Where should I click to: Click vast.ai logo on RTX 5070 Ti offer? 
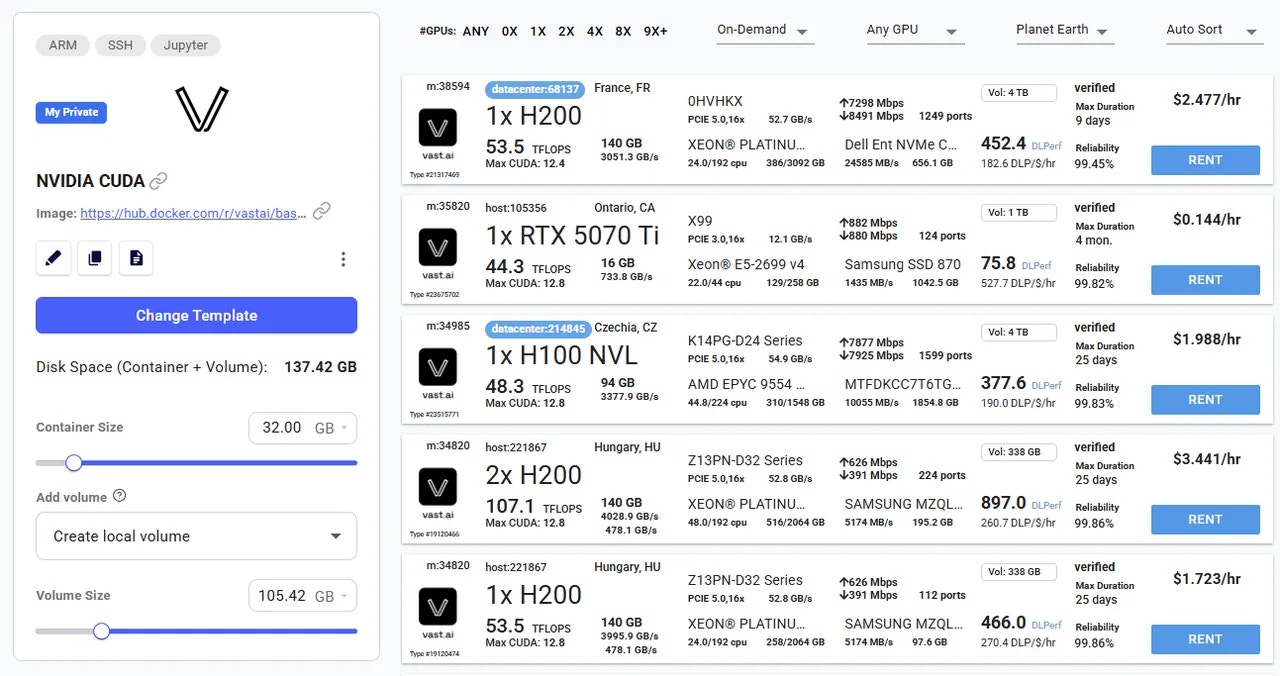pos(438,248)
